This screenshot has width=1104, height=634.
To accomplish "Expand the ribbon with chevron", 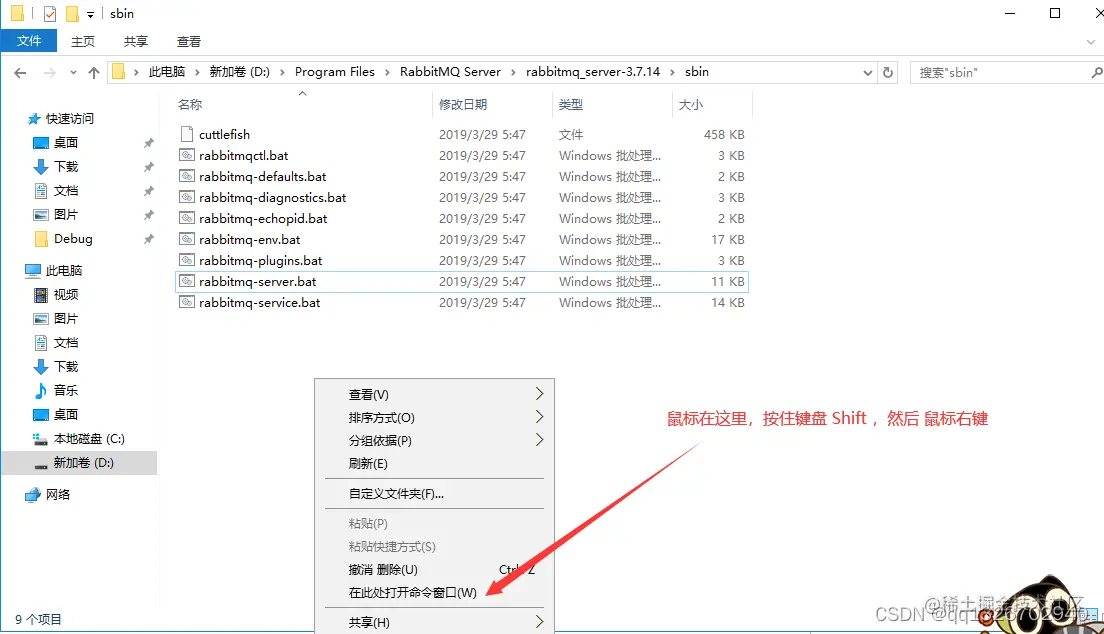I will click(1091, 42).
